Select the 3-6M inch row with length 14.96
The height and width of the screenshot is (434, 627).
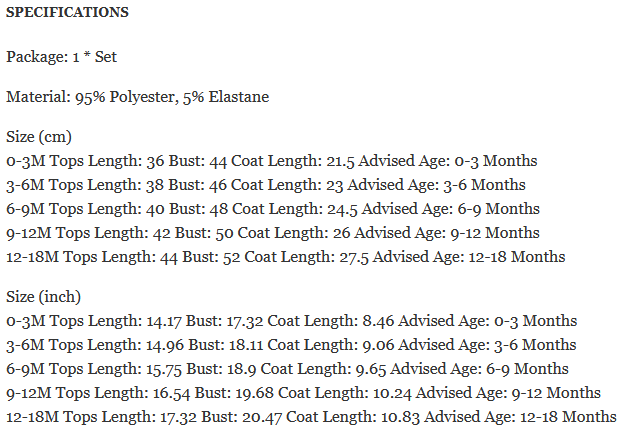point(291,345)
